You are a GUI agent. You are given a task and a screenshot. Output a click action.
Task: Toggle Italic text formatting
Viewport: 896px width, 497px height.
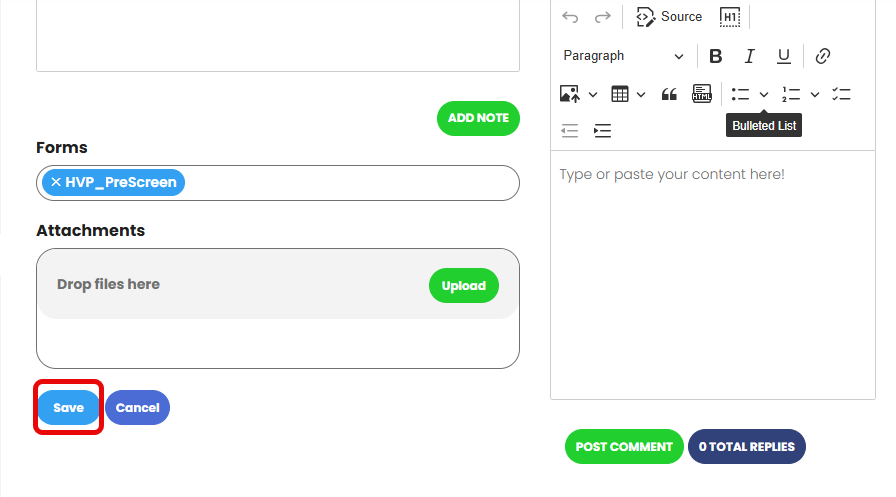[x=749, y=56]
